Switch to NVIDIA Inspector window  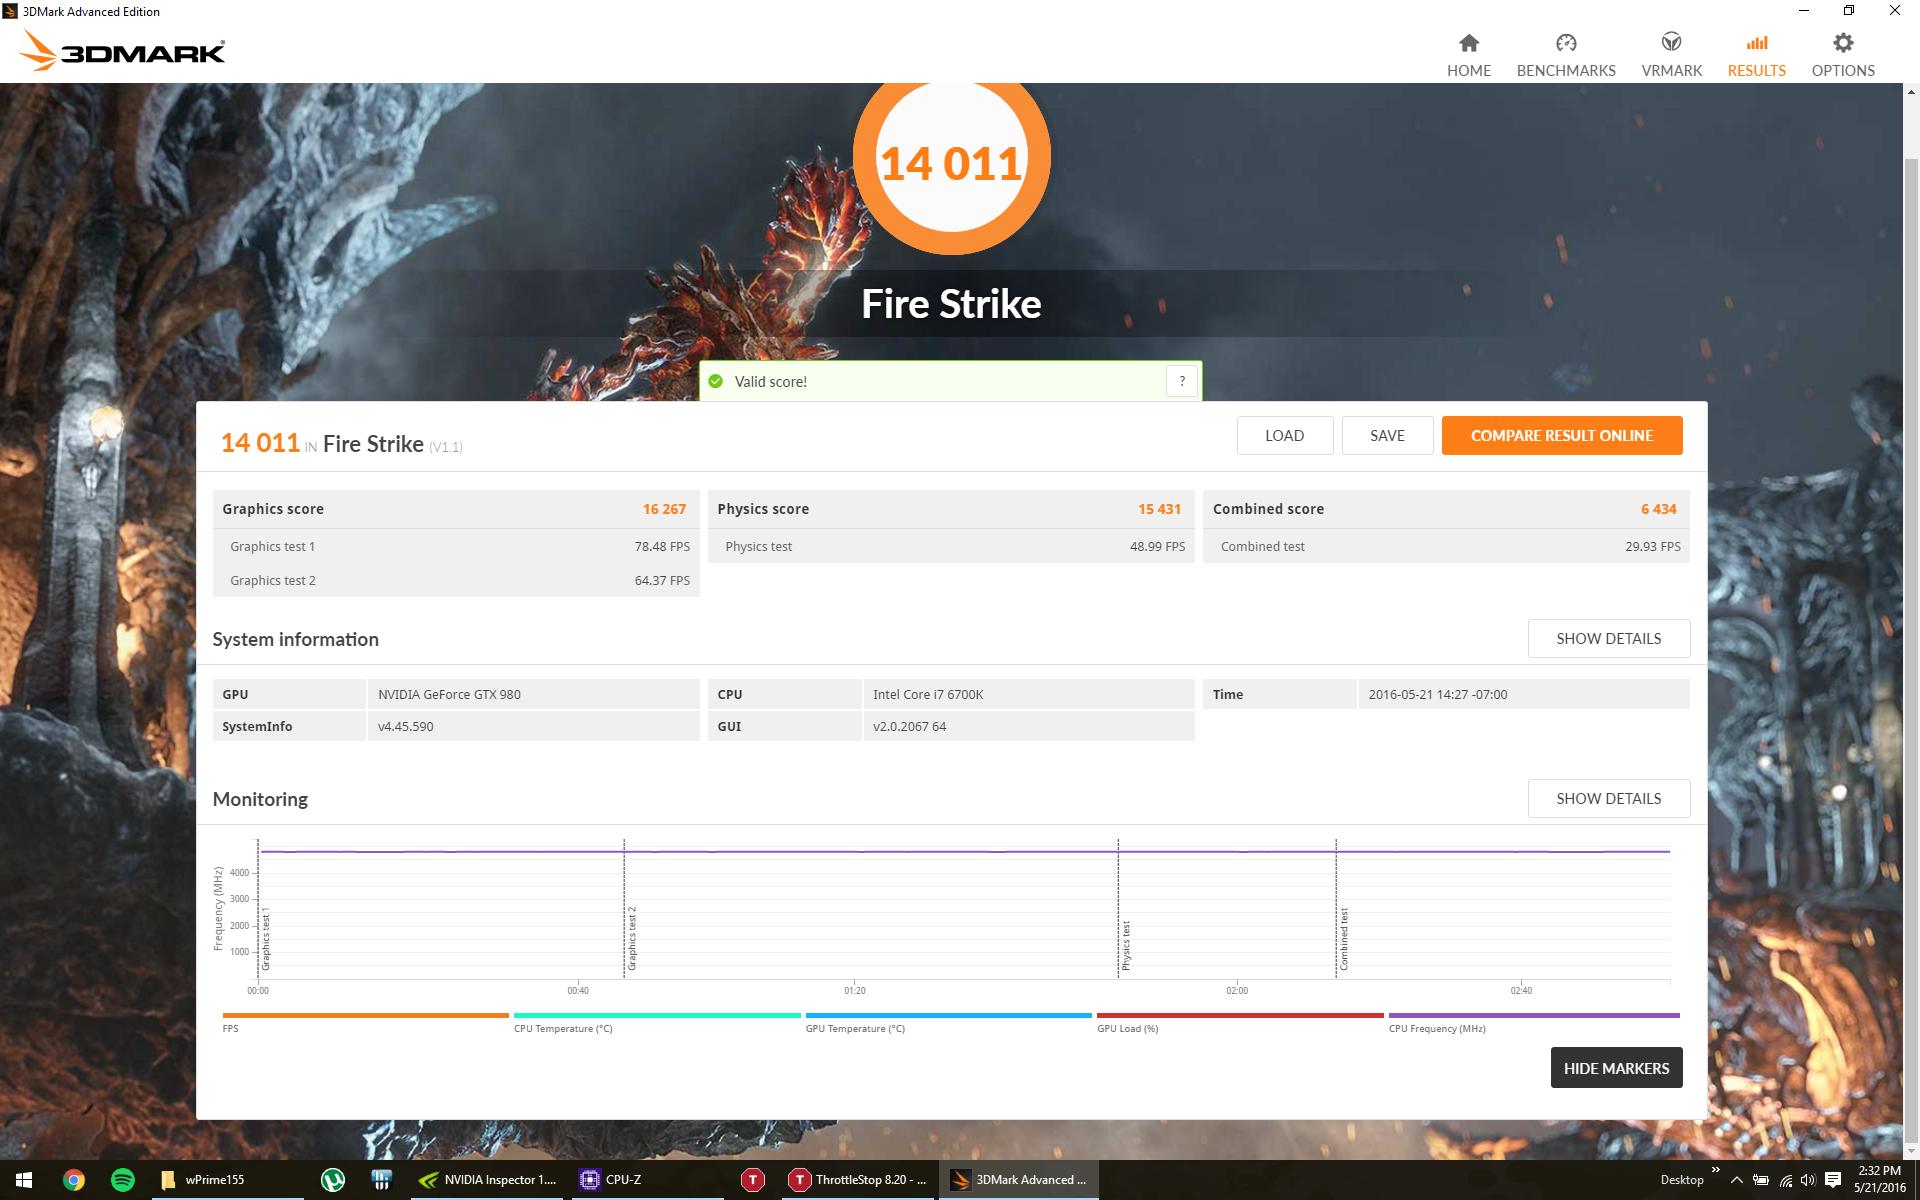(489, 1180)
